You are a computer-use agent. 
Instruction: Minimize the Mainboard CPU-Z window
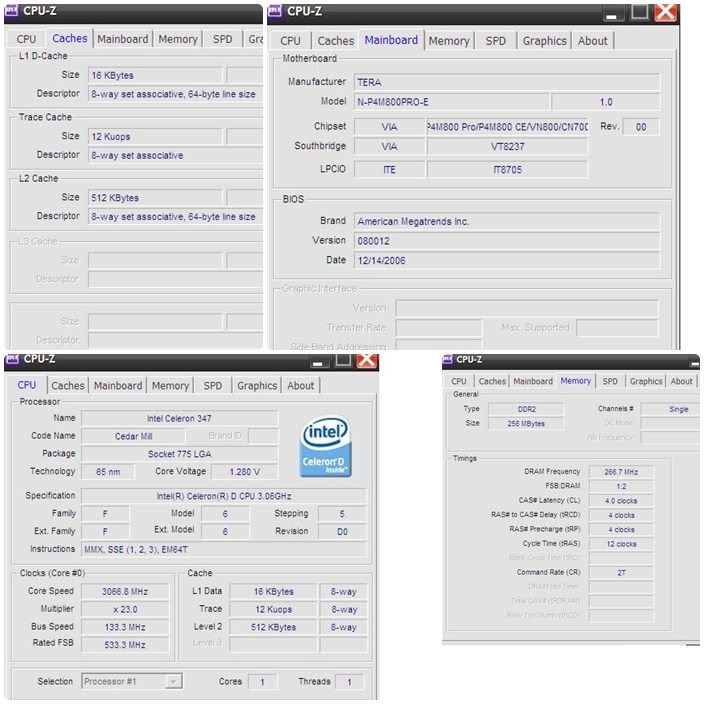[611, 13]
